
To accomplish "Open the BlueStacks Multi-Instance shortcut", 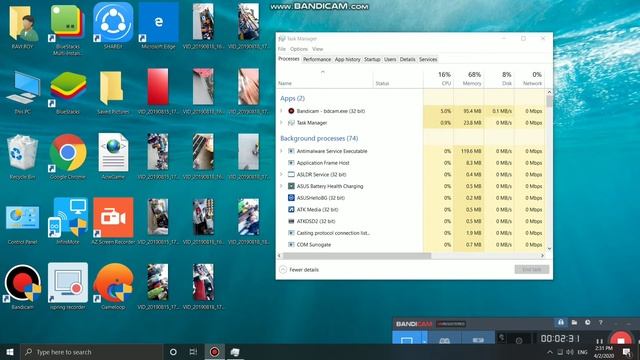I will click(x=68, y=29).
